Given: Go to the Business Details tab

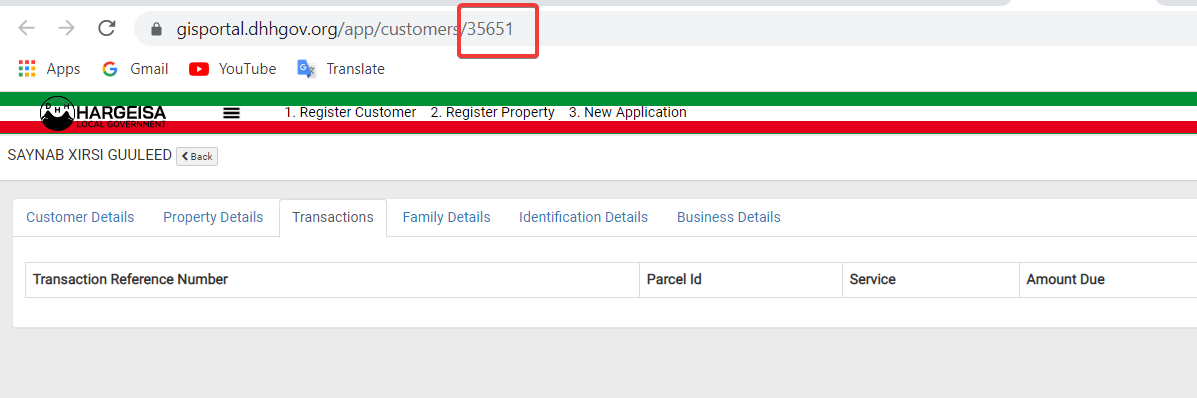Looking at the screenshot, I should pyautogui.click(x=729, y=217).
